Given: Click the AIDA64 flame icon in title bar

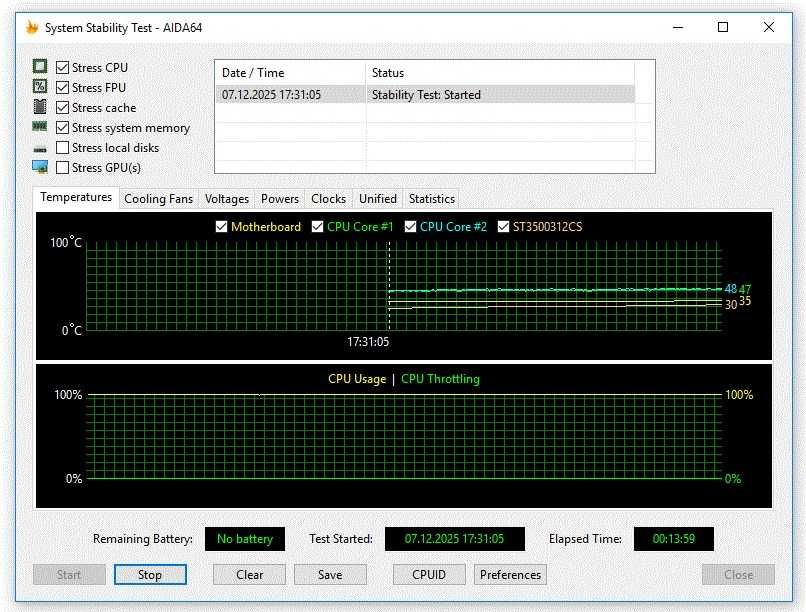Looking at the screenshot, I should coord(32,27).
